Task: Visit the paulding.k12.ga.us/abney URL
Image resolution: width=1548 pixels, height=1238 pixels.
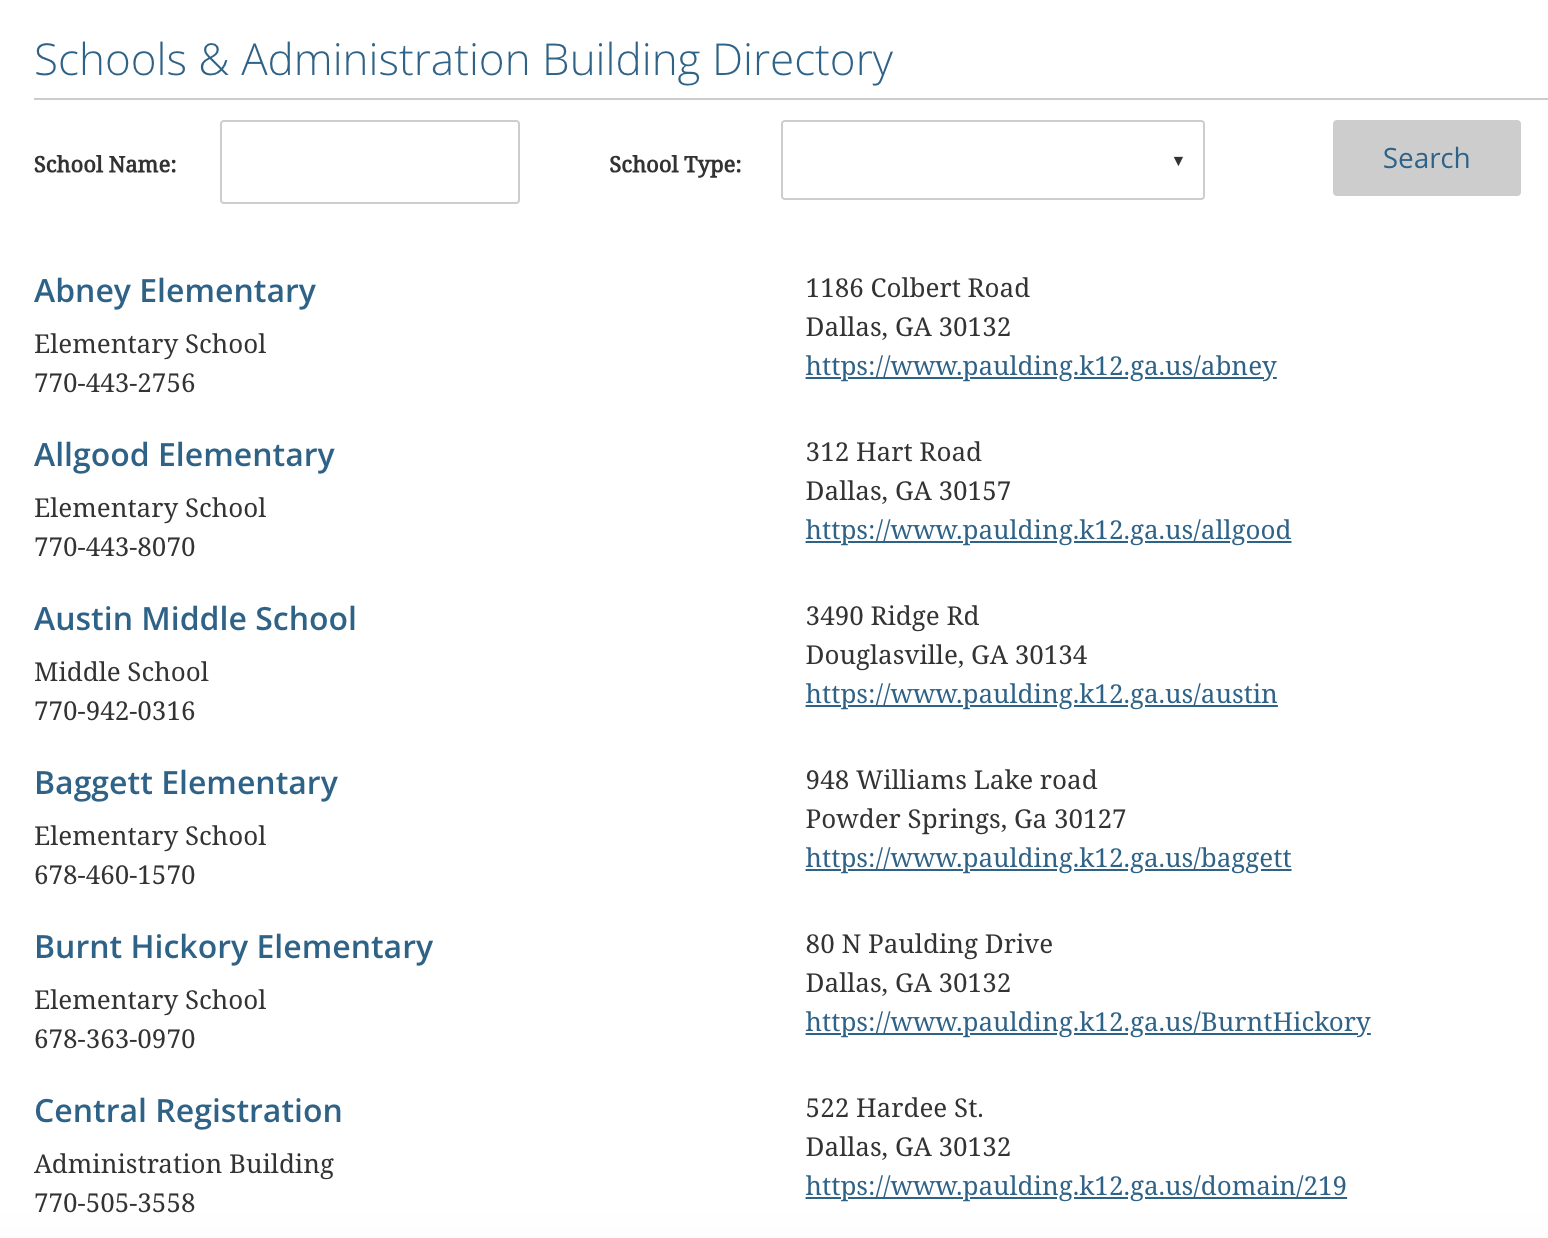Action: coord(1041,366)
